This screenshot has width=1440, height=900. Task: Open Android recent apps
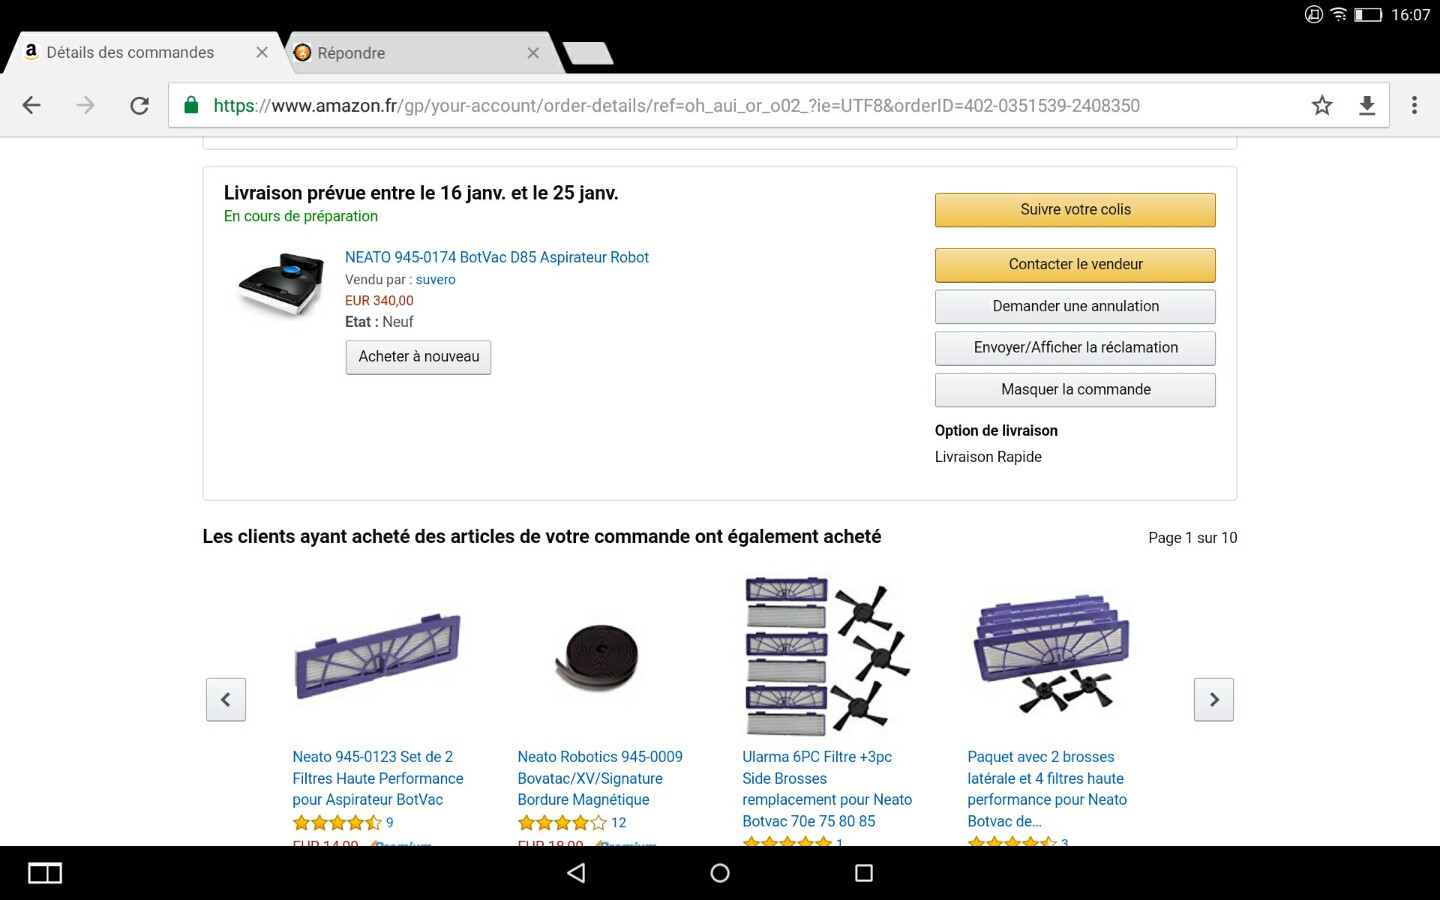click(864, 873)
